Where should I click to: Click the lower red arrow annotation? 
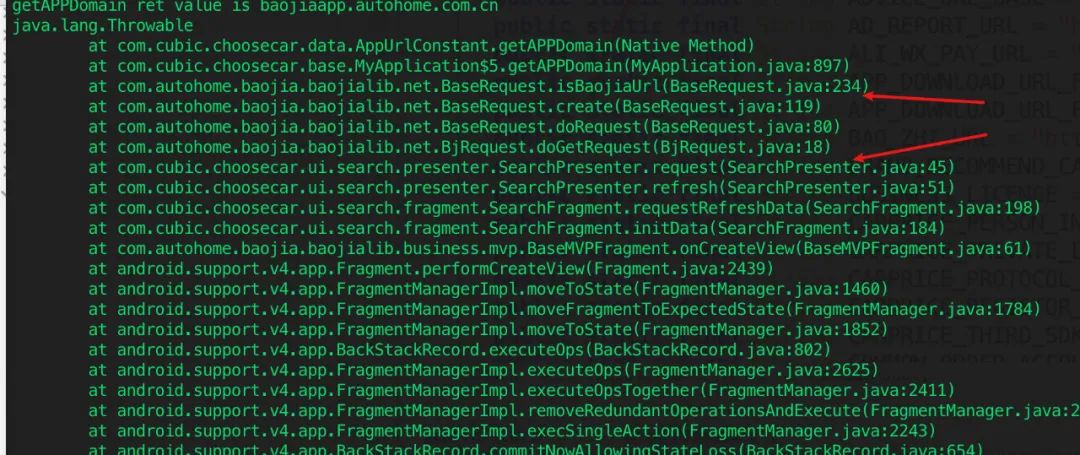(921, 148)
